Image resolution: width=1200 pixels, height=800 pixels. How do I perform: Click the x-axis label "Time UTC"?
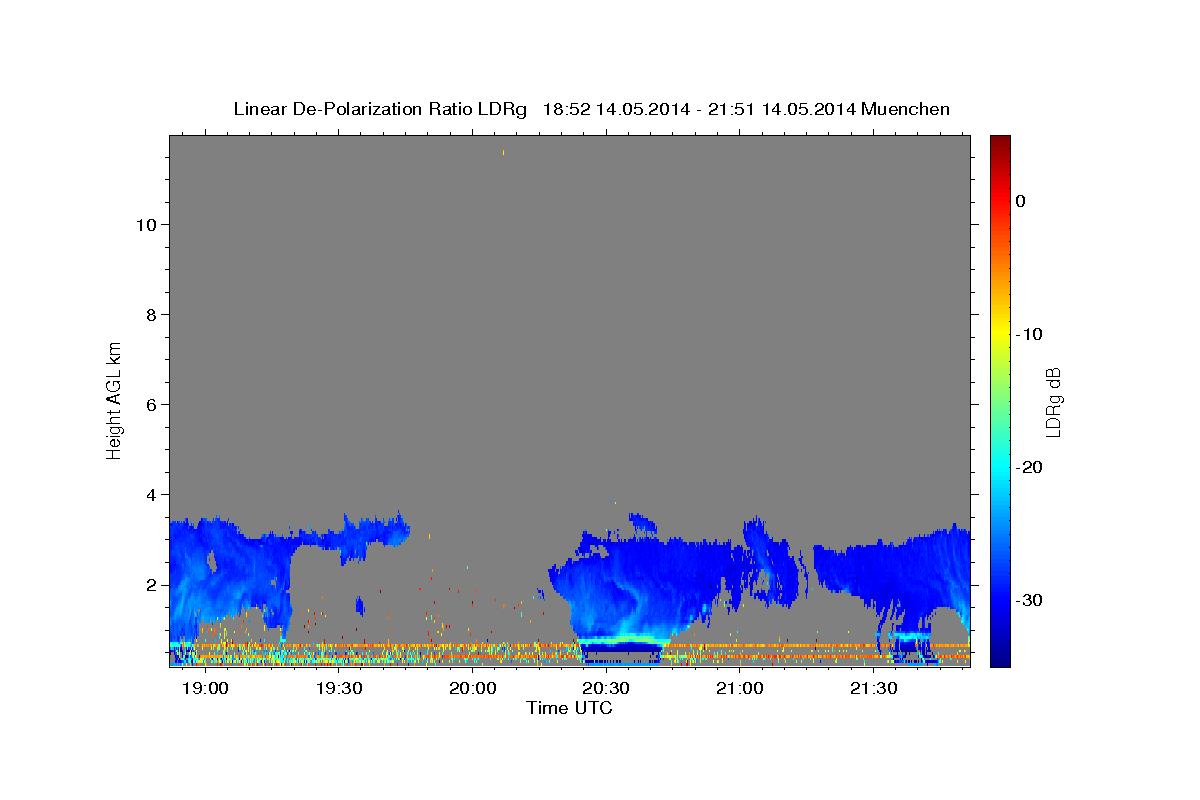click(569, 709)
